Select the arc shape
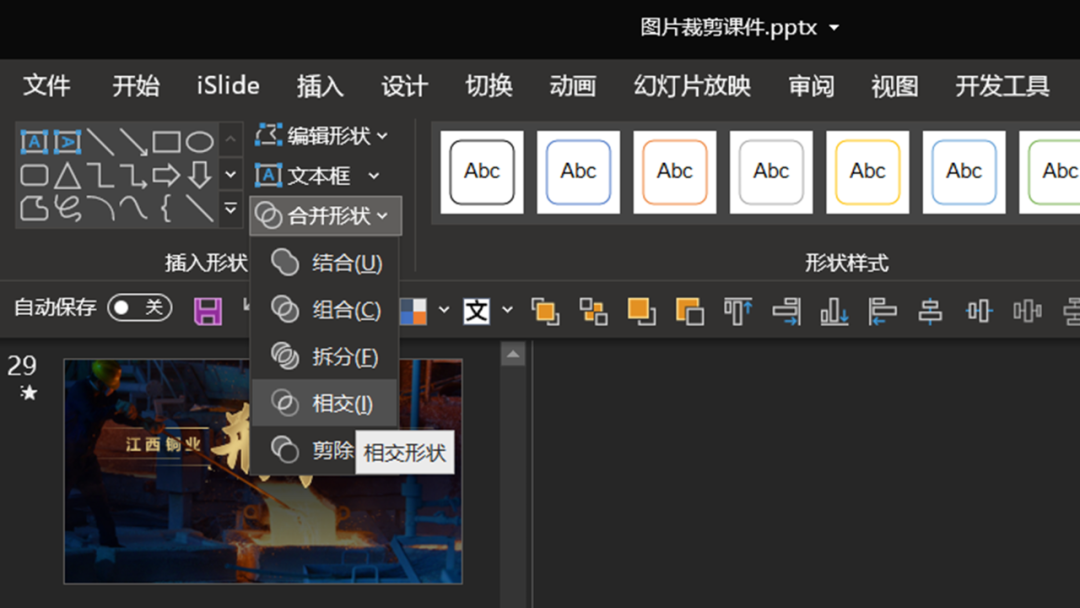Image resolution: width=1080 pixels, height=608 pixels. 101,208
